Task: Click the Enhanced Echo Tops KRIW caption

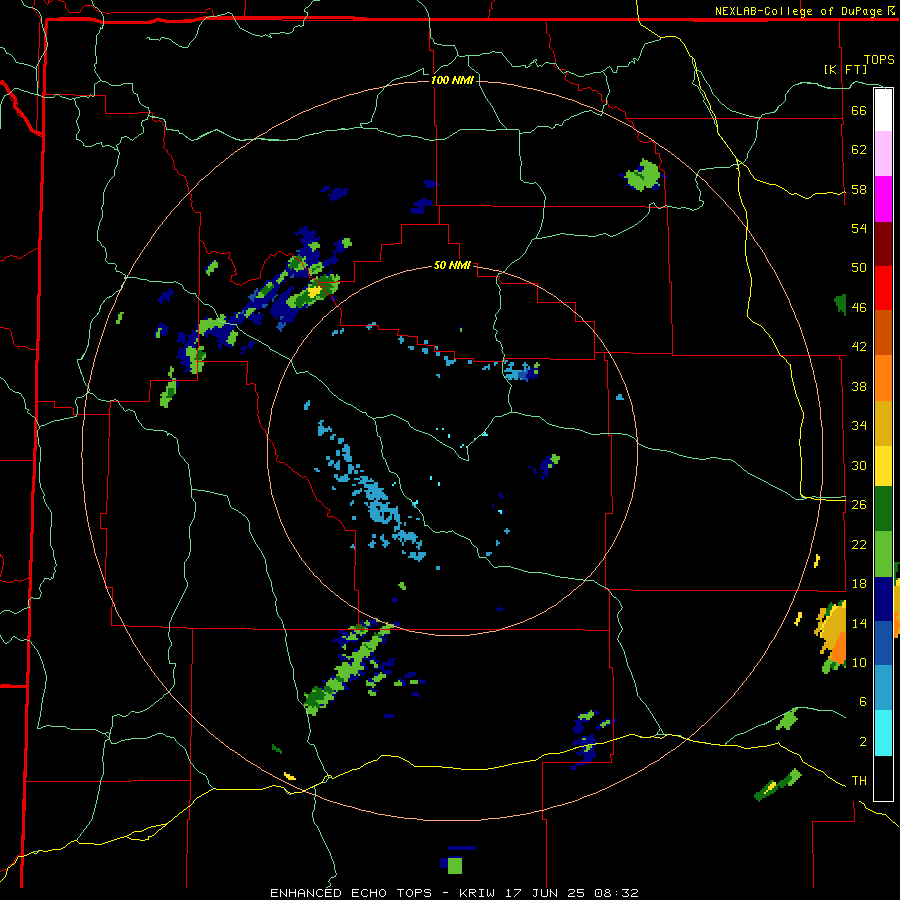Action: click(454, 893)
